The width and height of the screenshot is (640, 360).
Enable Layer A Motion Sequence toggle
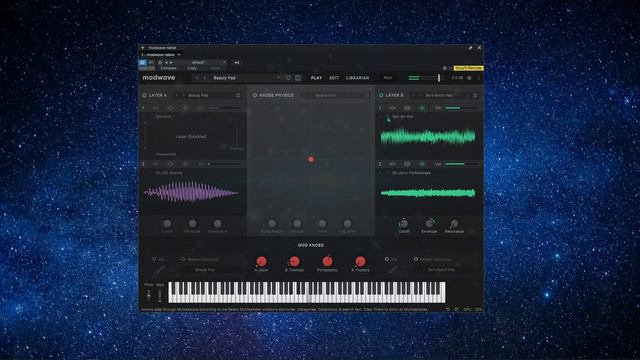click(x=183, y=259)
